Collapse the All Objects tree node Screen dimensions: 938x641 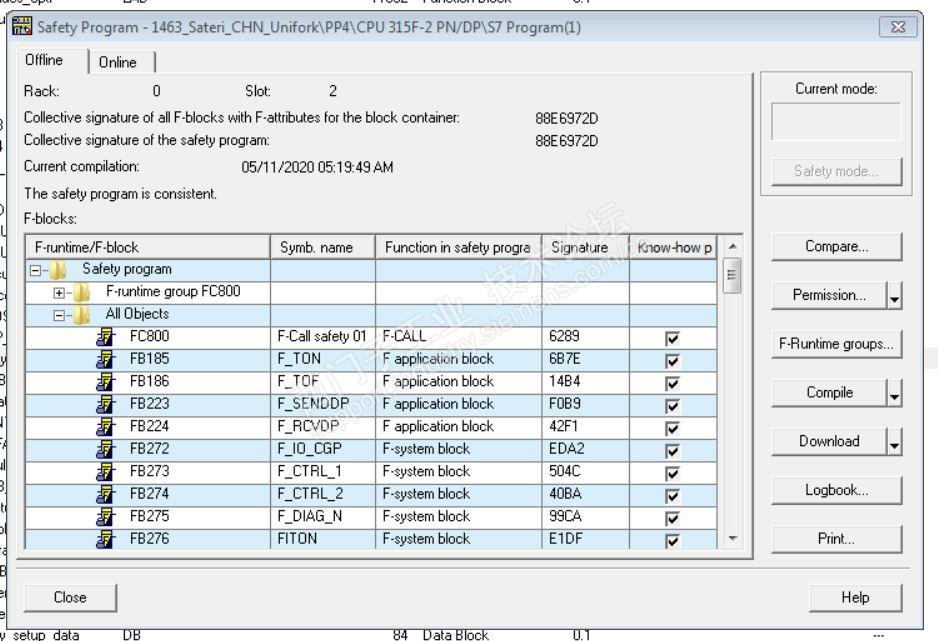pyautogui.click(x=59, y=315)
